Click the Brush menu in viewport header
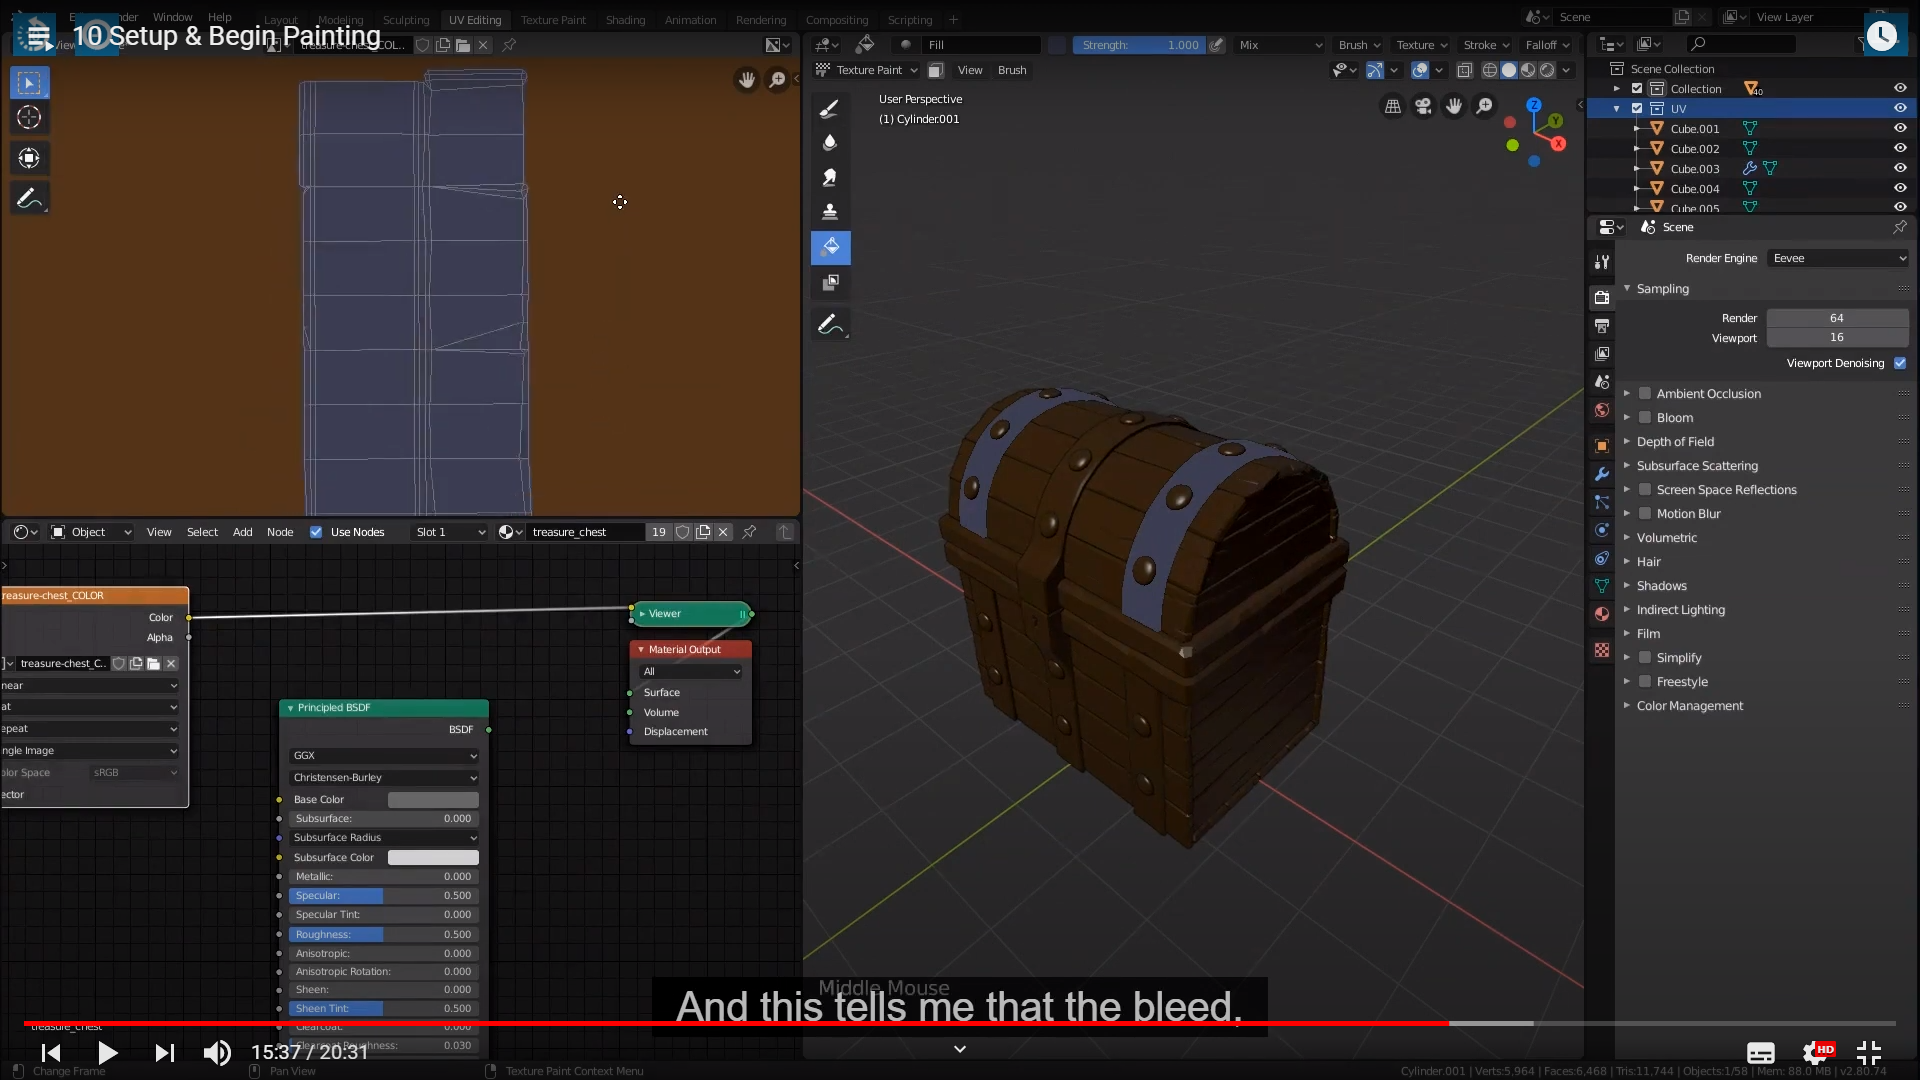Image resolution: width=1920 pixels, height=1080 pixels. (x=1012, y=70)
